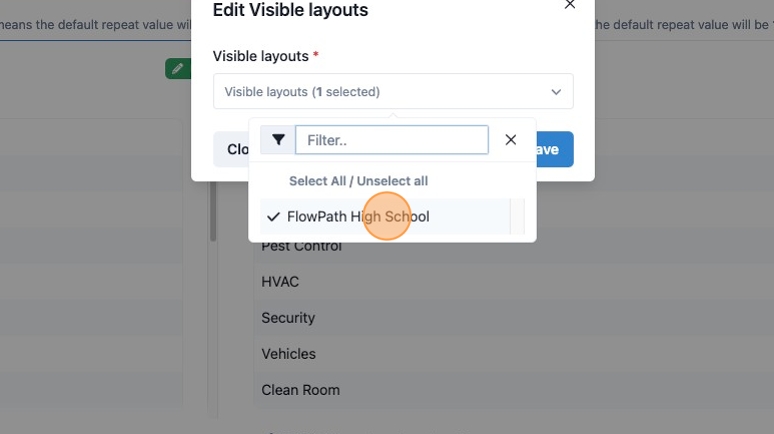The image size is (774, 434).
Task: Select the HVAC list item
Action: click(x=280, y=282)
